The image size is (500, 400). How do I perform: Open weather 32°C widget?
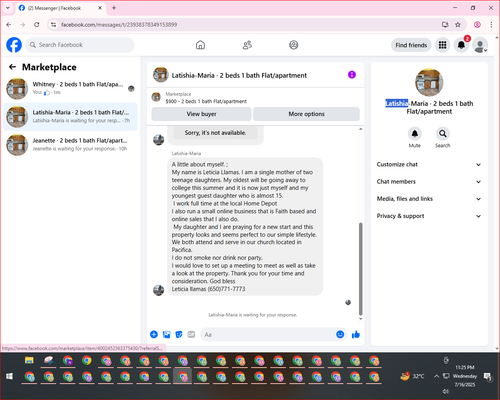pos(413,376)
